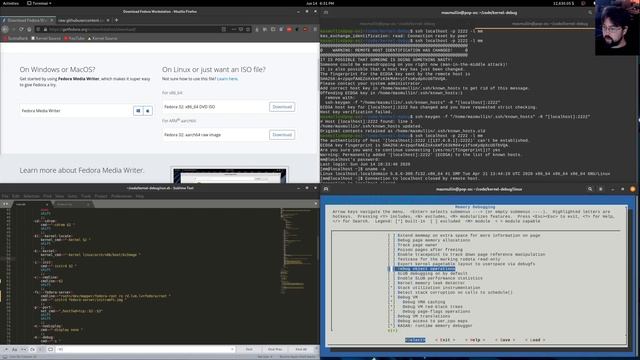Open new-tab icon in upper terminal header
Screen dimensions: 640x360
(x=326, y=12)
